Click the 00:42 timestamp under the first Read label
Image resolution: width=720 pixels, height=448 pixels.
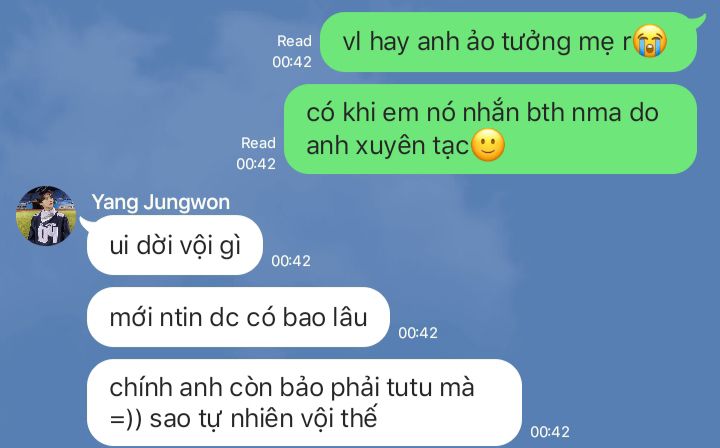(292, 62)
